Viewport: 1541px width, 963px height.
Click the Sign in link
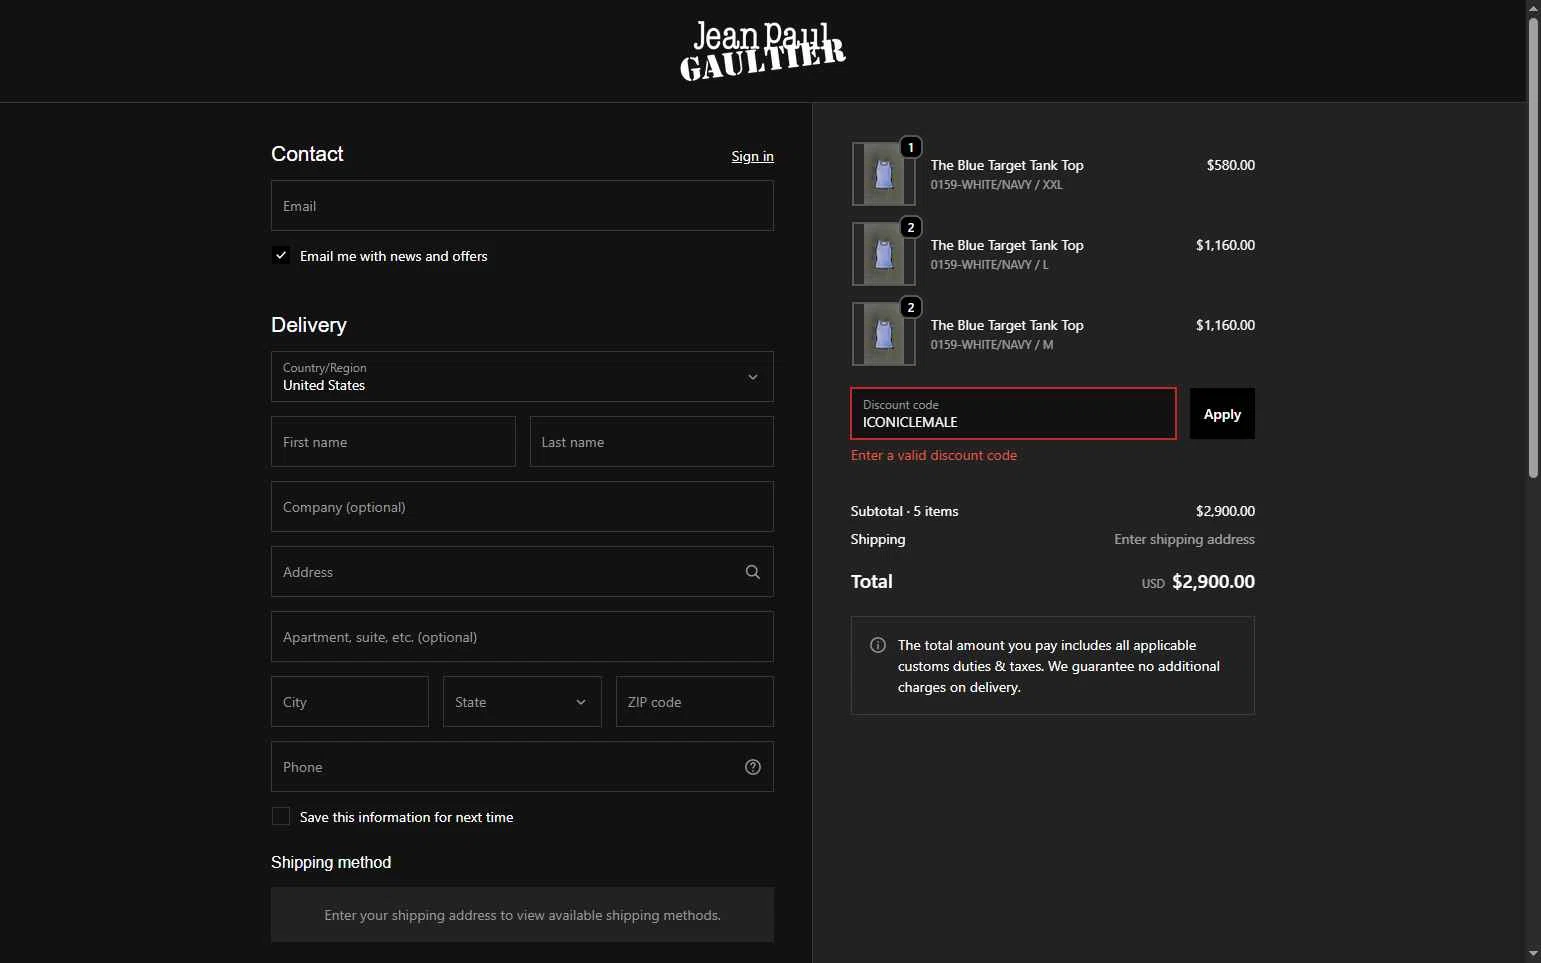[752, 156]
